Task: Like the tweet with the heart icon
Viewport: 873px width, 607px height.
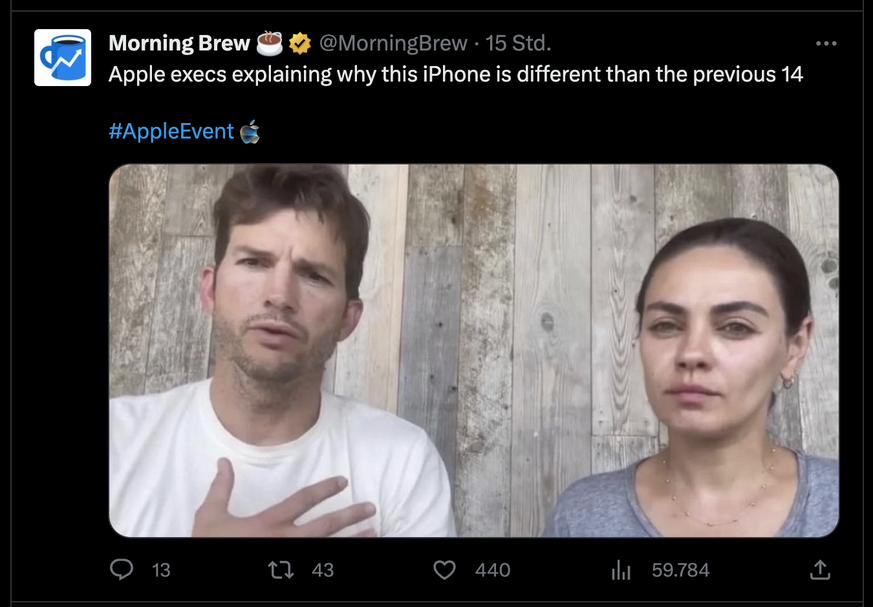Action: (x=444, y=569)
